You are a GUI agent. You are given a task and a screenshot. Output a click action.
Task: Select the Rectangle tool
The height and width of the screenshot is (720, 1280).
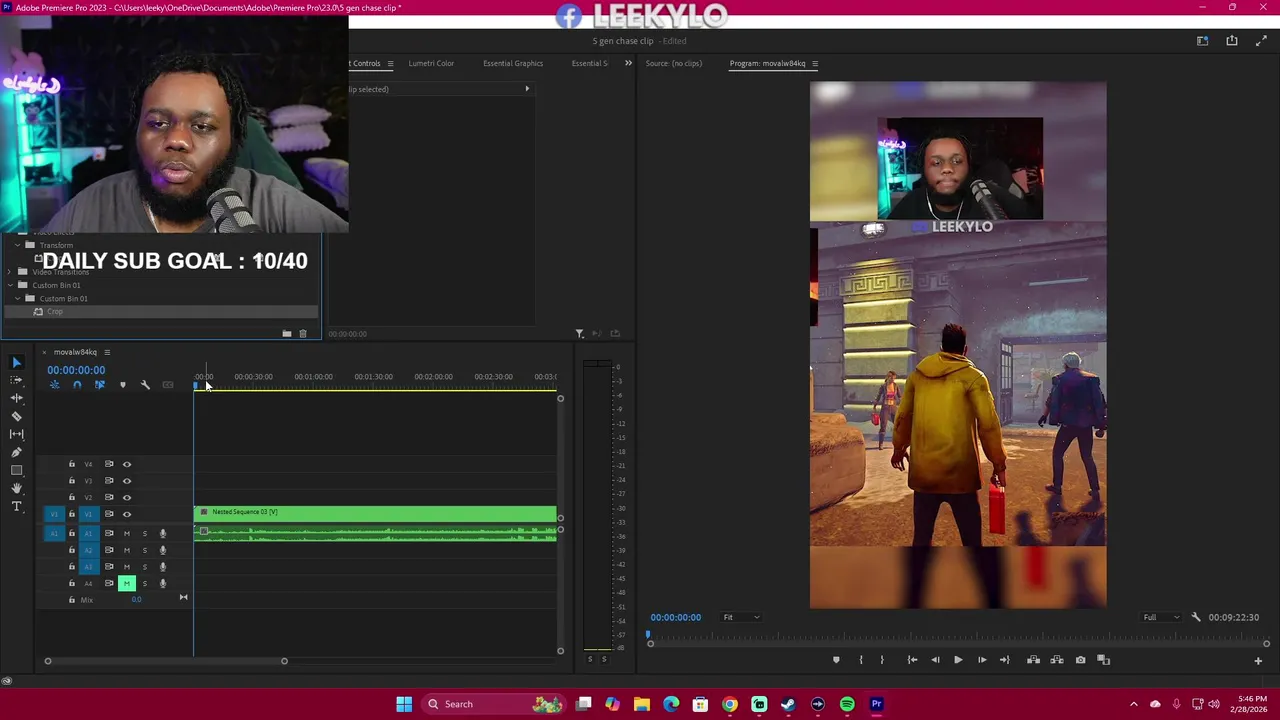click(16, 470)
